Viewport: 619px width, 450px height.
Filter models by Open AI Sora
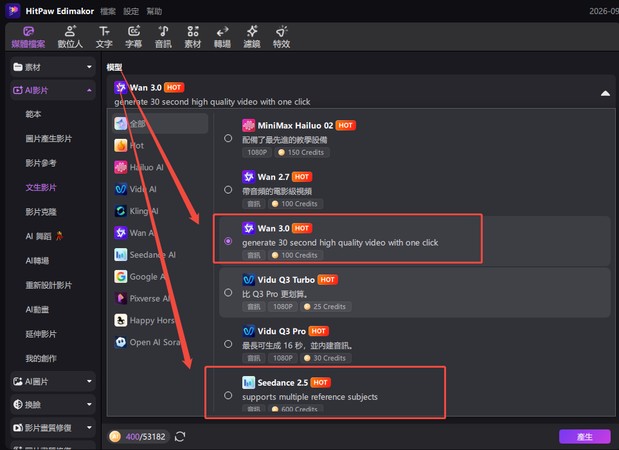tap(160, 342)
